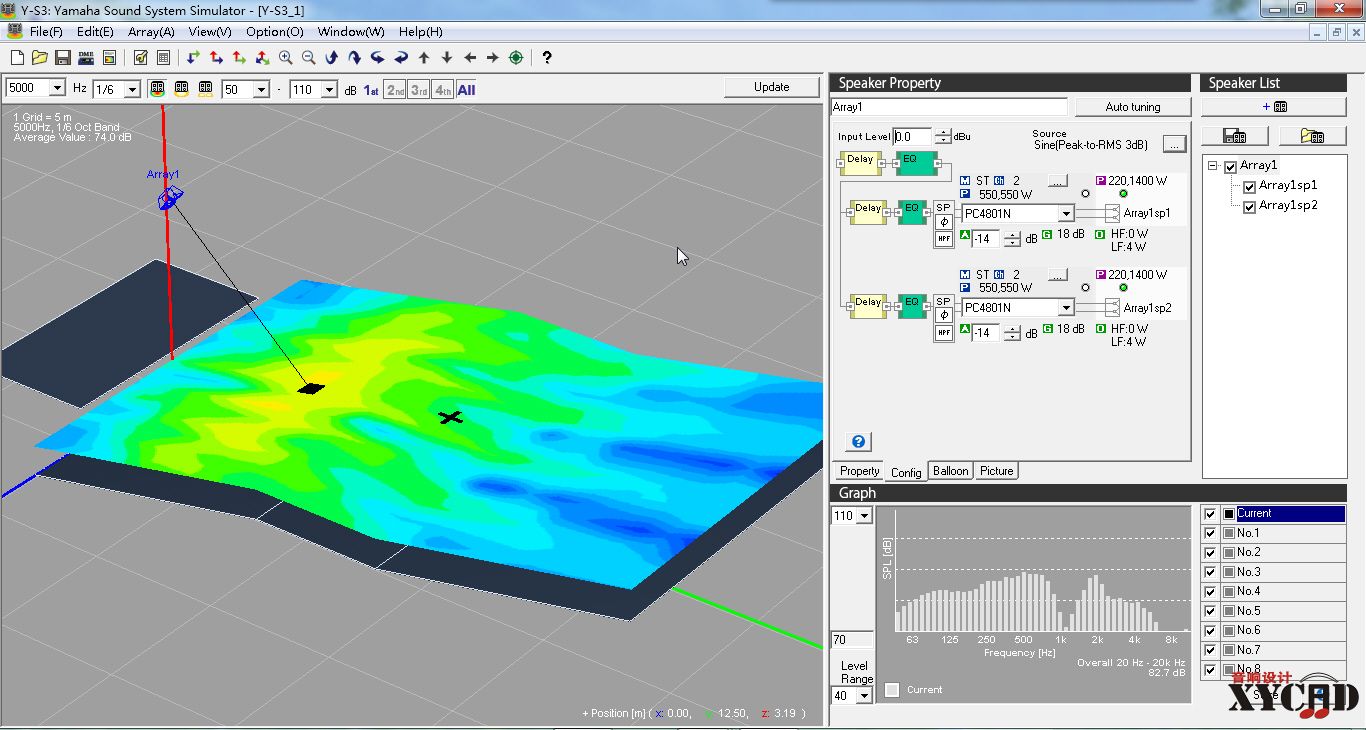Open the Level Range 40 dropdown
1366x730 pixels.
(x=865, y=696)
